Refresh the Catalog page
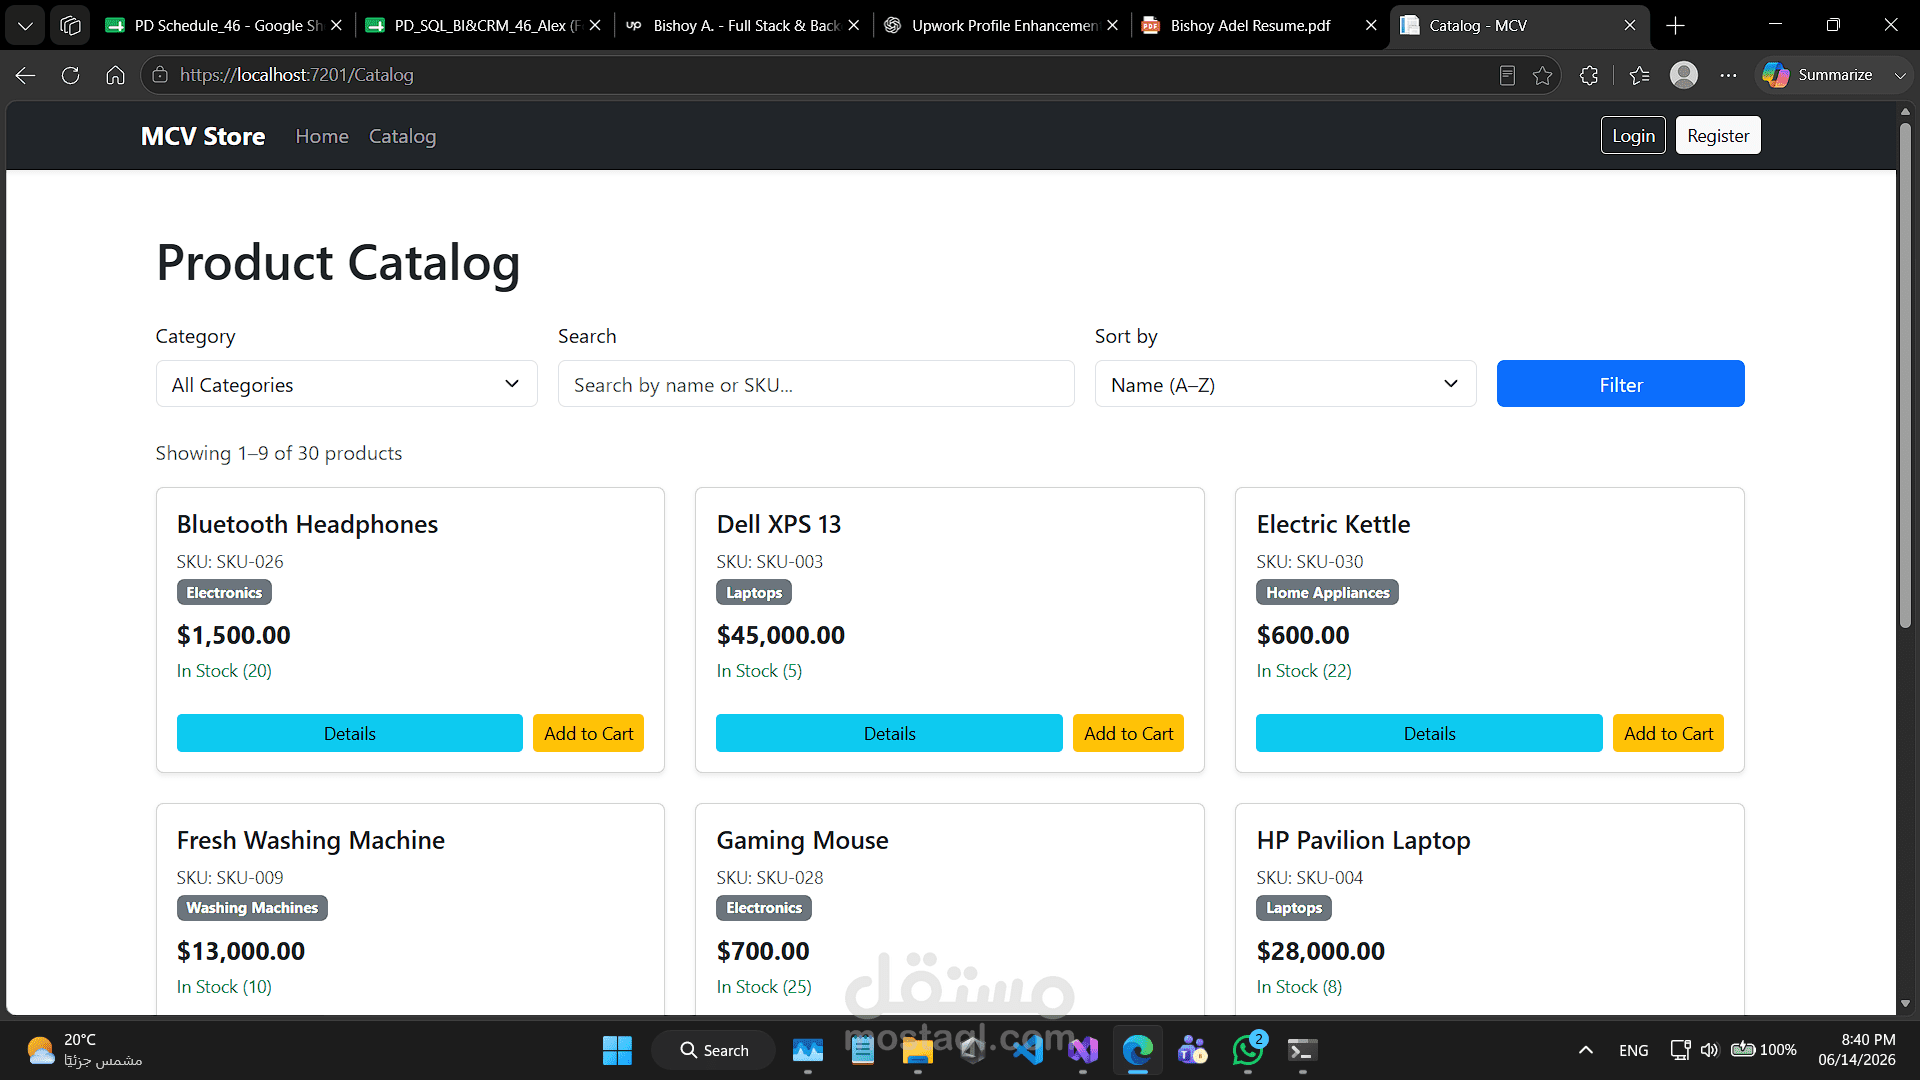Viewport: 1920px width, 1080px height. click(70, 75)
